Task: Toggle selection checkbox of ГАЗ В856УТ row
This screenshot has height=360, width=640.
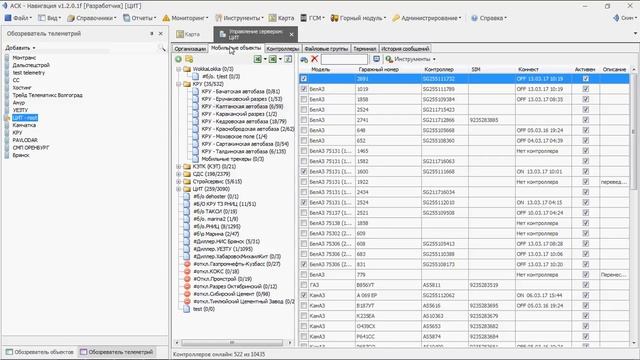Action: click(304, 285)
